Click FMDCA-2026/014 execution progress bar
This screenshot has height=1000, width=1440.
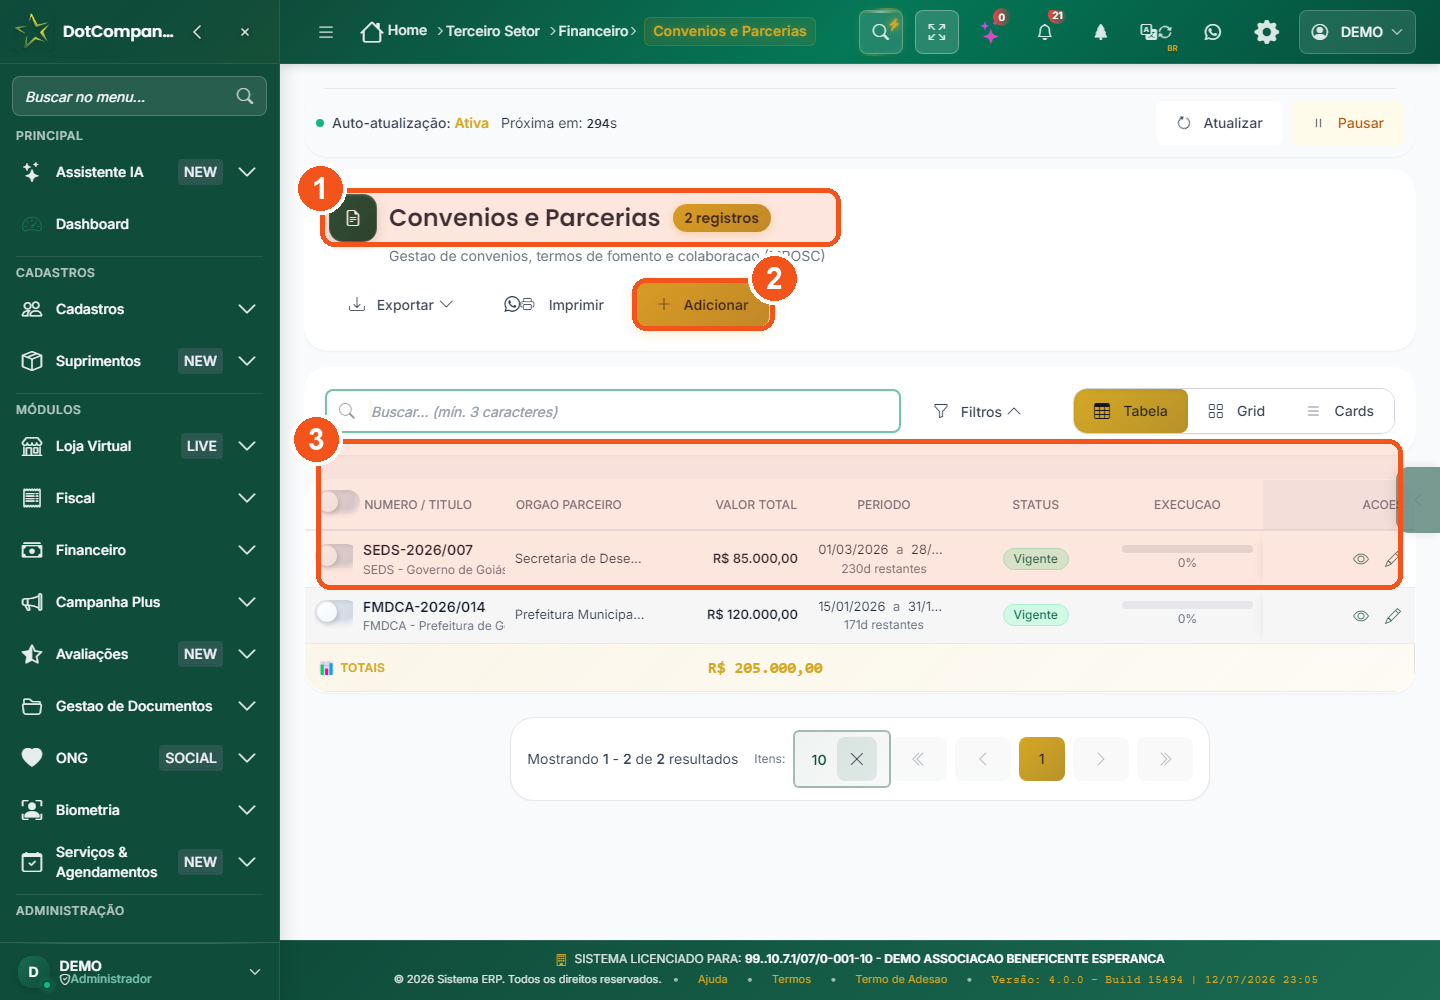1187,605
